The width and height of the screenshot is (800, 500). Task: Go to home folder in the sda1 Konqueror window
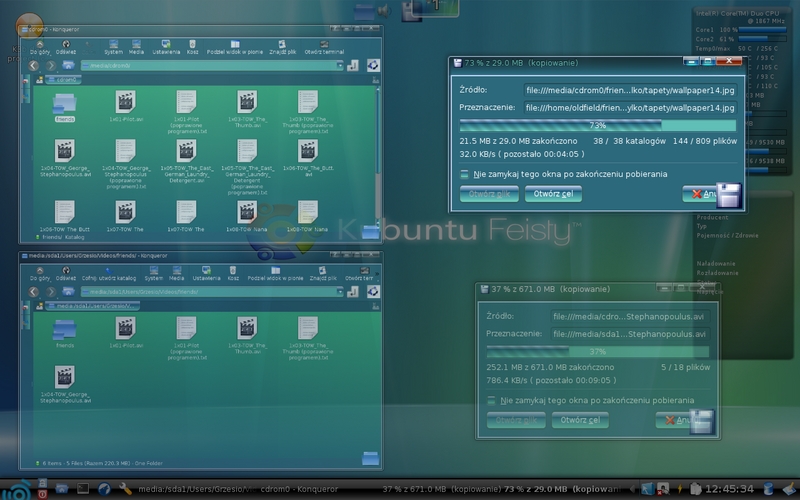(68, 292)
